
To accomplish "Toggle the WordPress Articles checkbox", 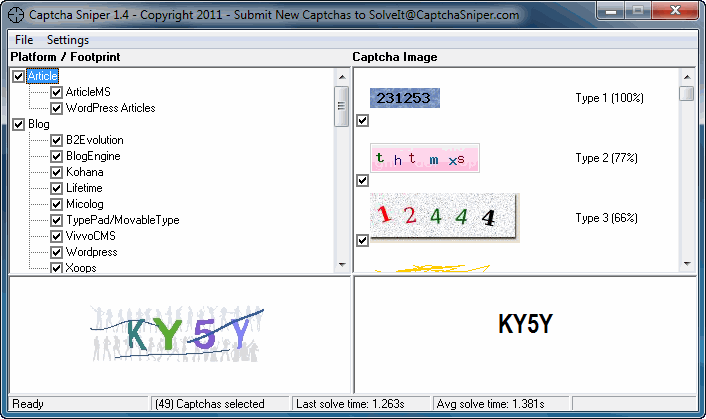I will click(x=56, y=108).
